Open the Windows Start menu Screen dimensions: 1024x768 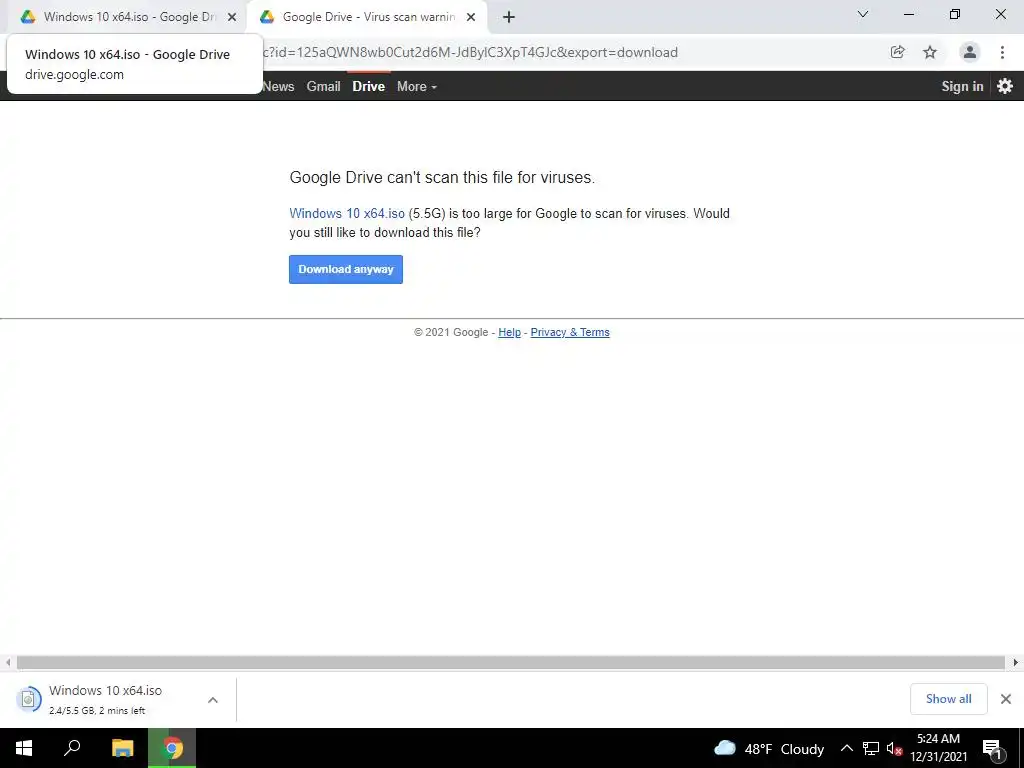tap(24, 748)
